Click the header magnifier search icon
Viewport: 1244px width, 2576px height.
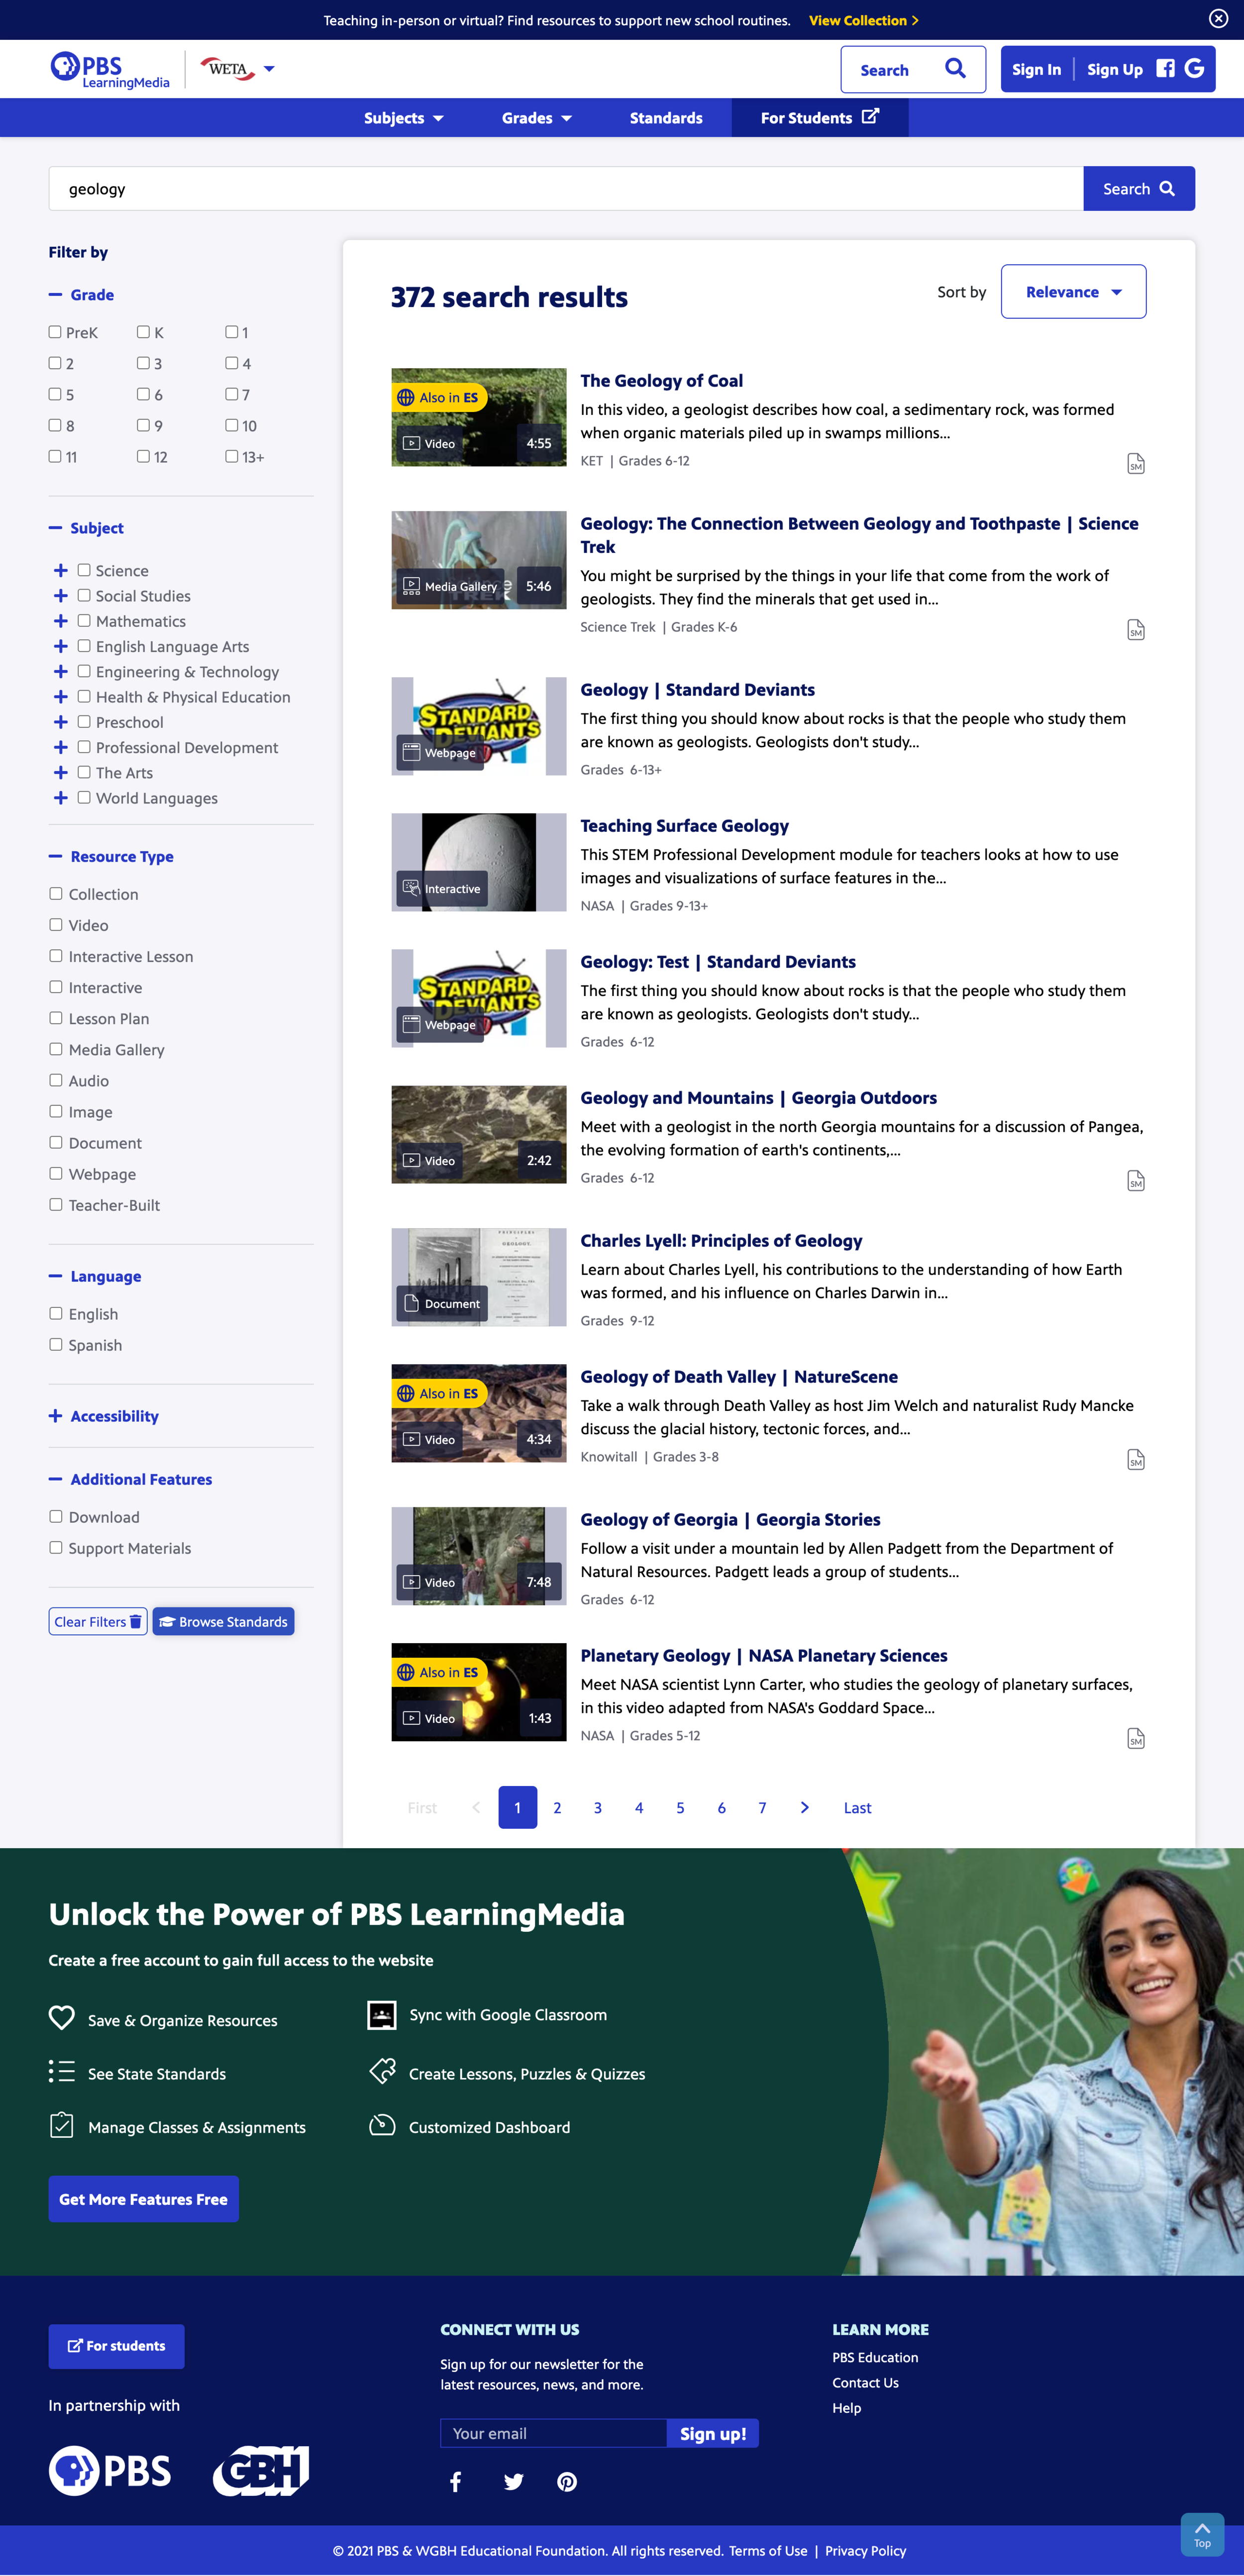pos(955,69)
